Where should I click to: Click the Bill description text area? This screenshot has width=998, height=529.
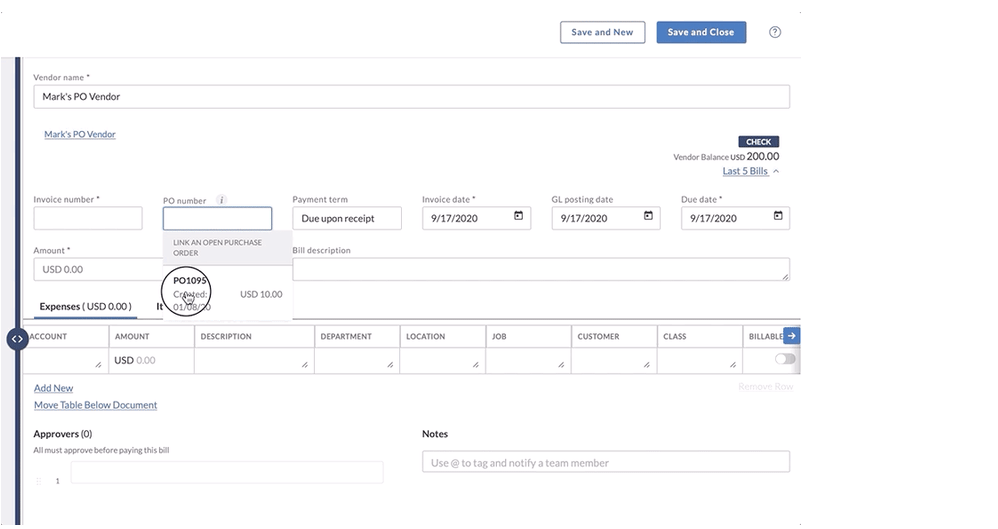540,269
